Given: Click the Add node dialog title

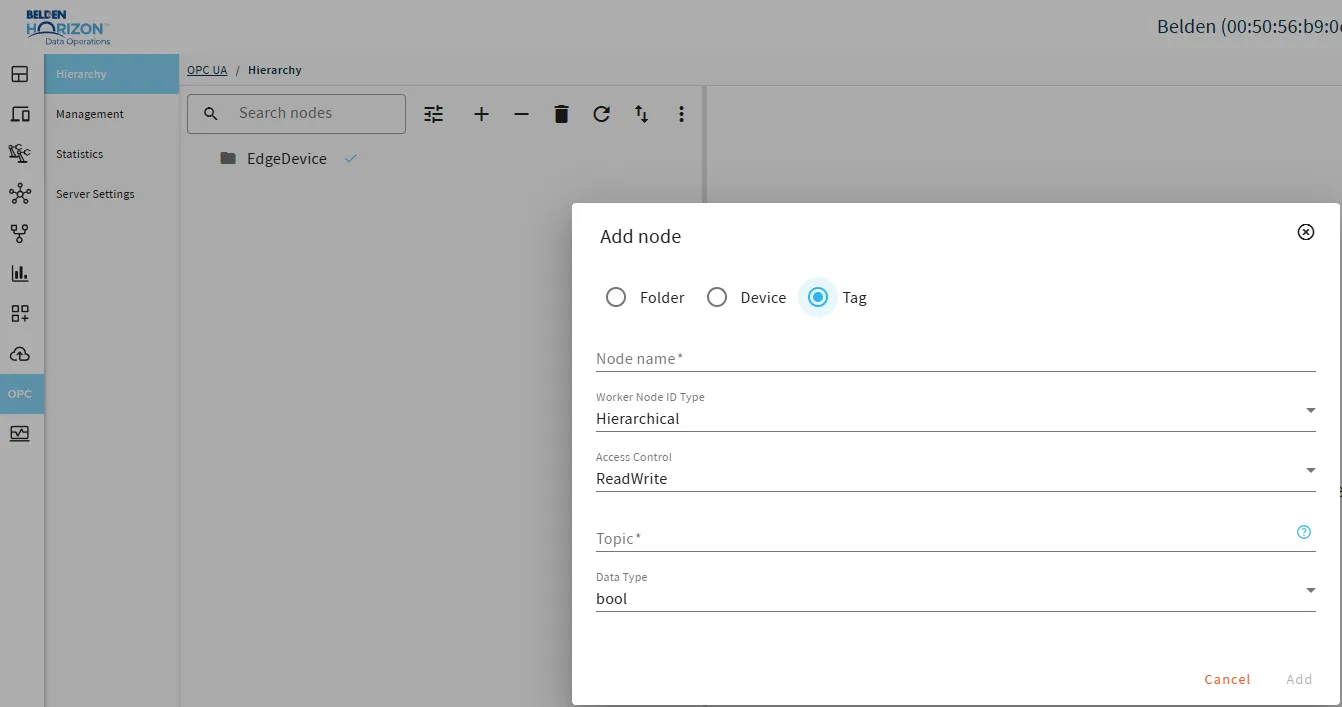Looking at the screenshot, I should click(x=640, y=237).
